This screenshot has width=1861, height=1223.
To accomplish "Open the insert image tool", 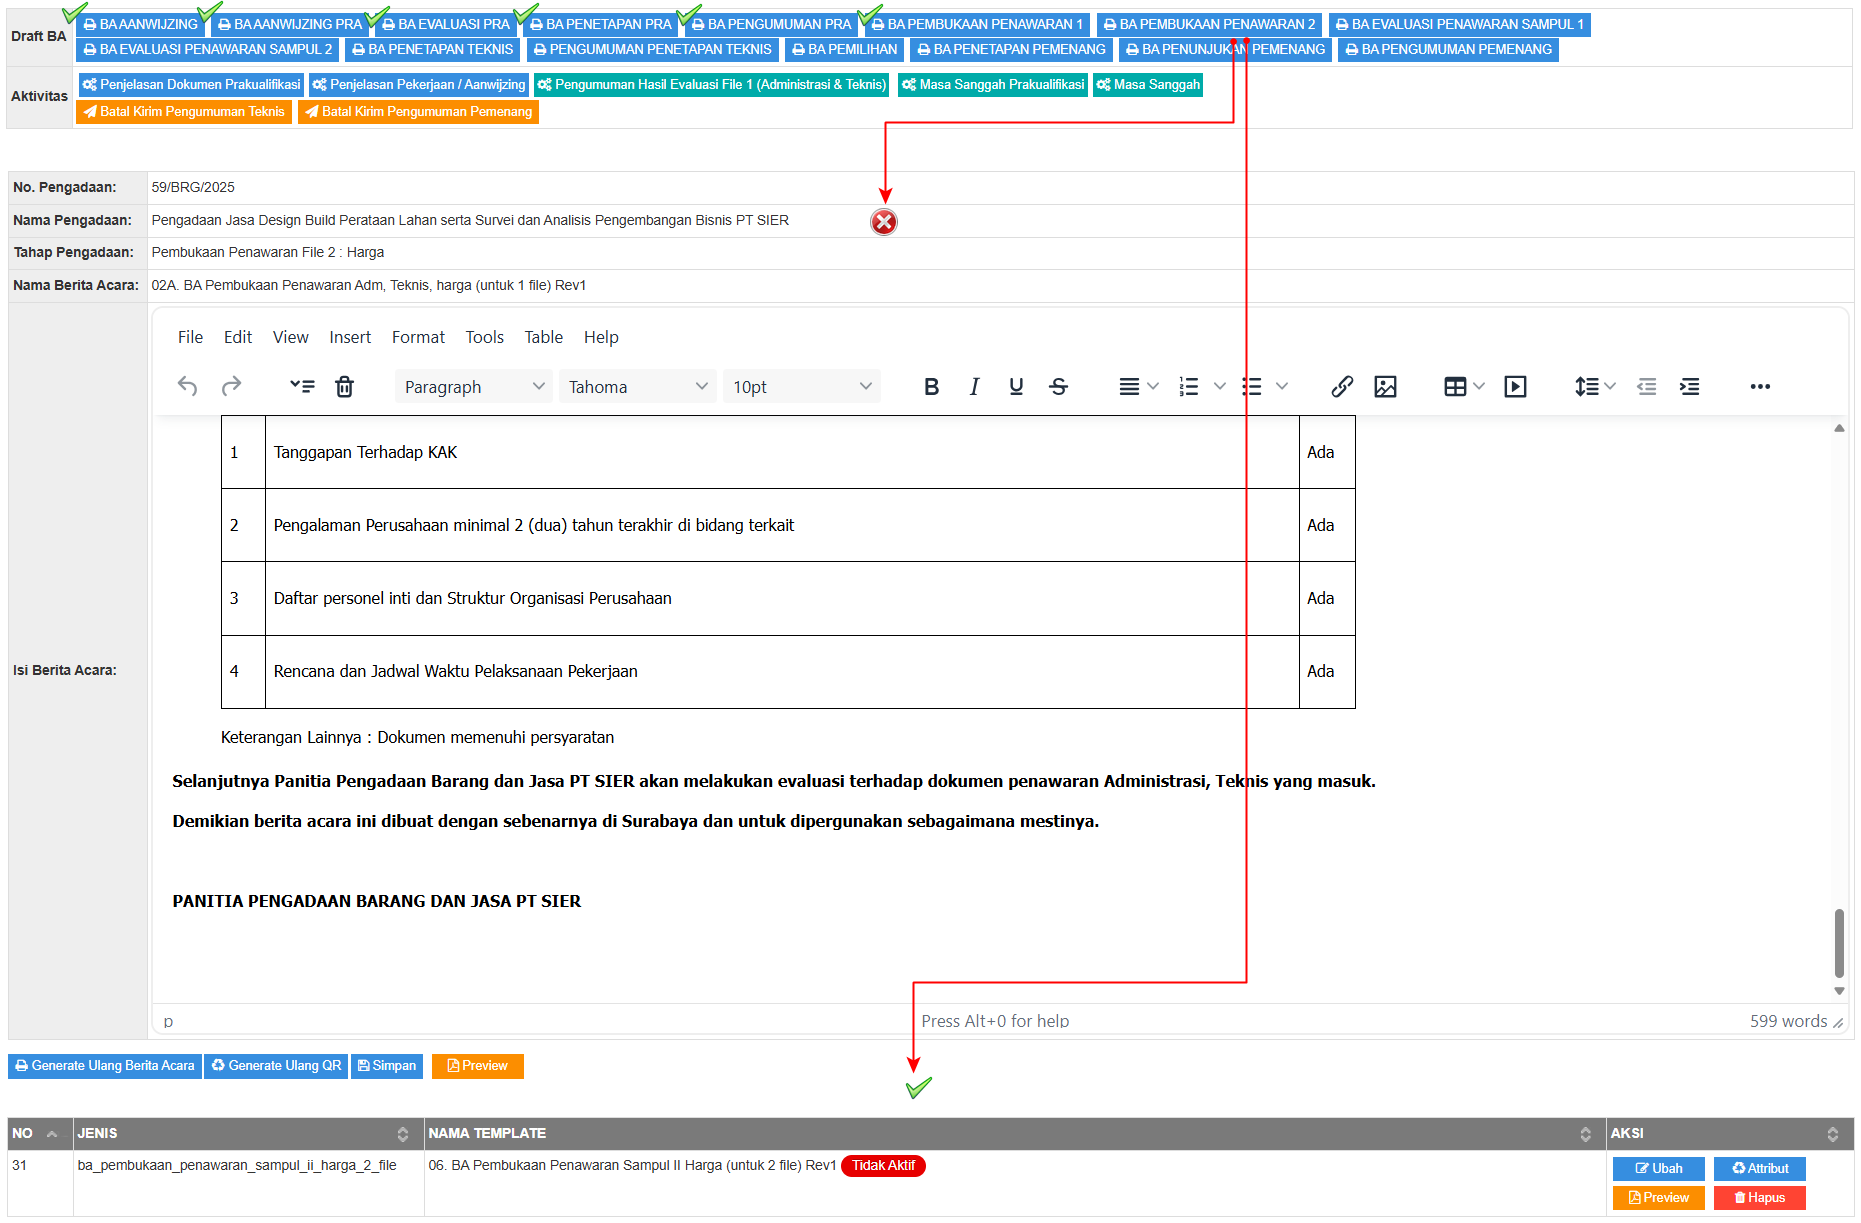I will click(1385, 387).
